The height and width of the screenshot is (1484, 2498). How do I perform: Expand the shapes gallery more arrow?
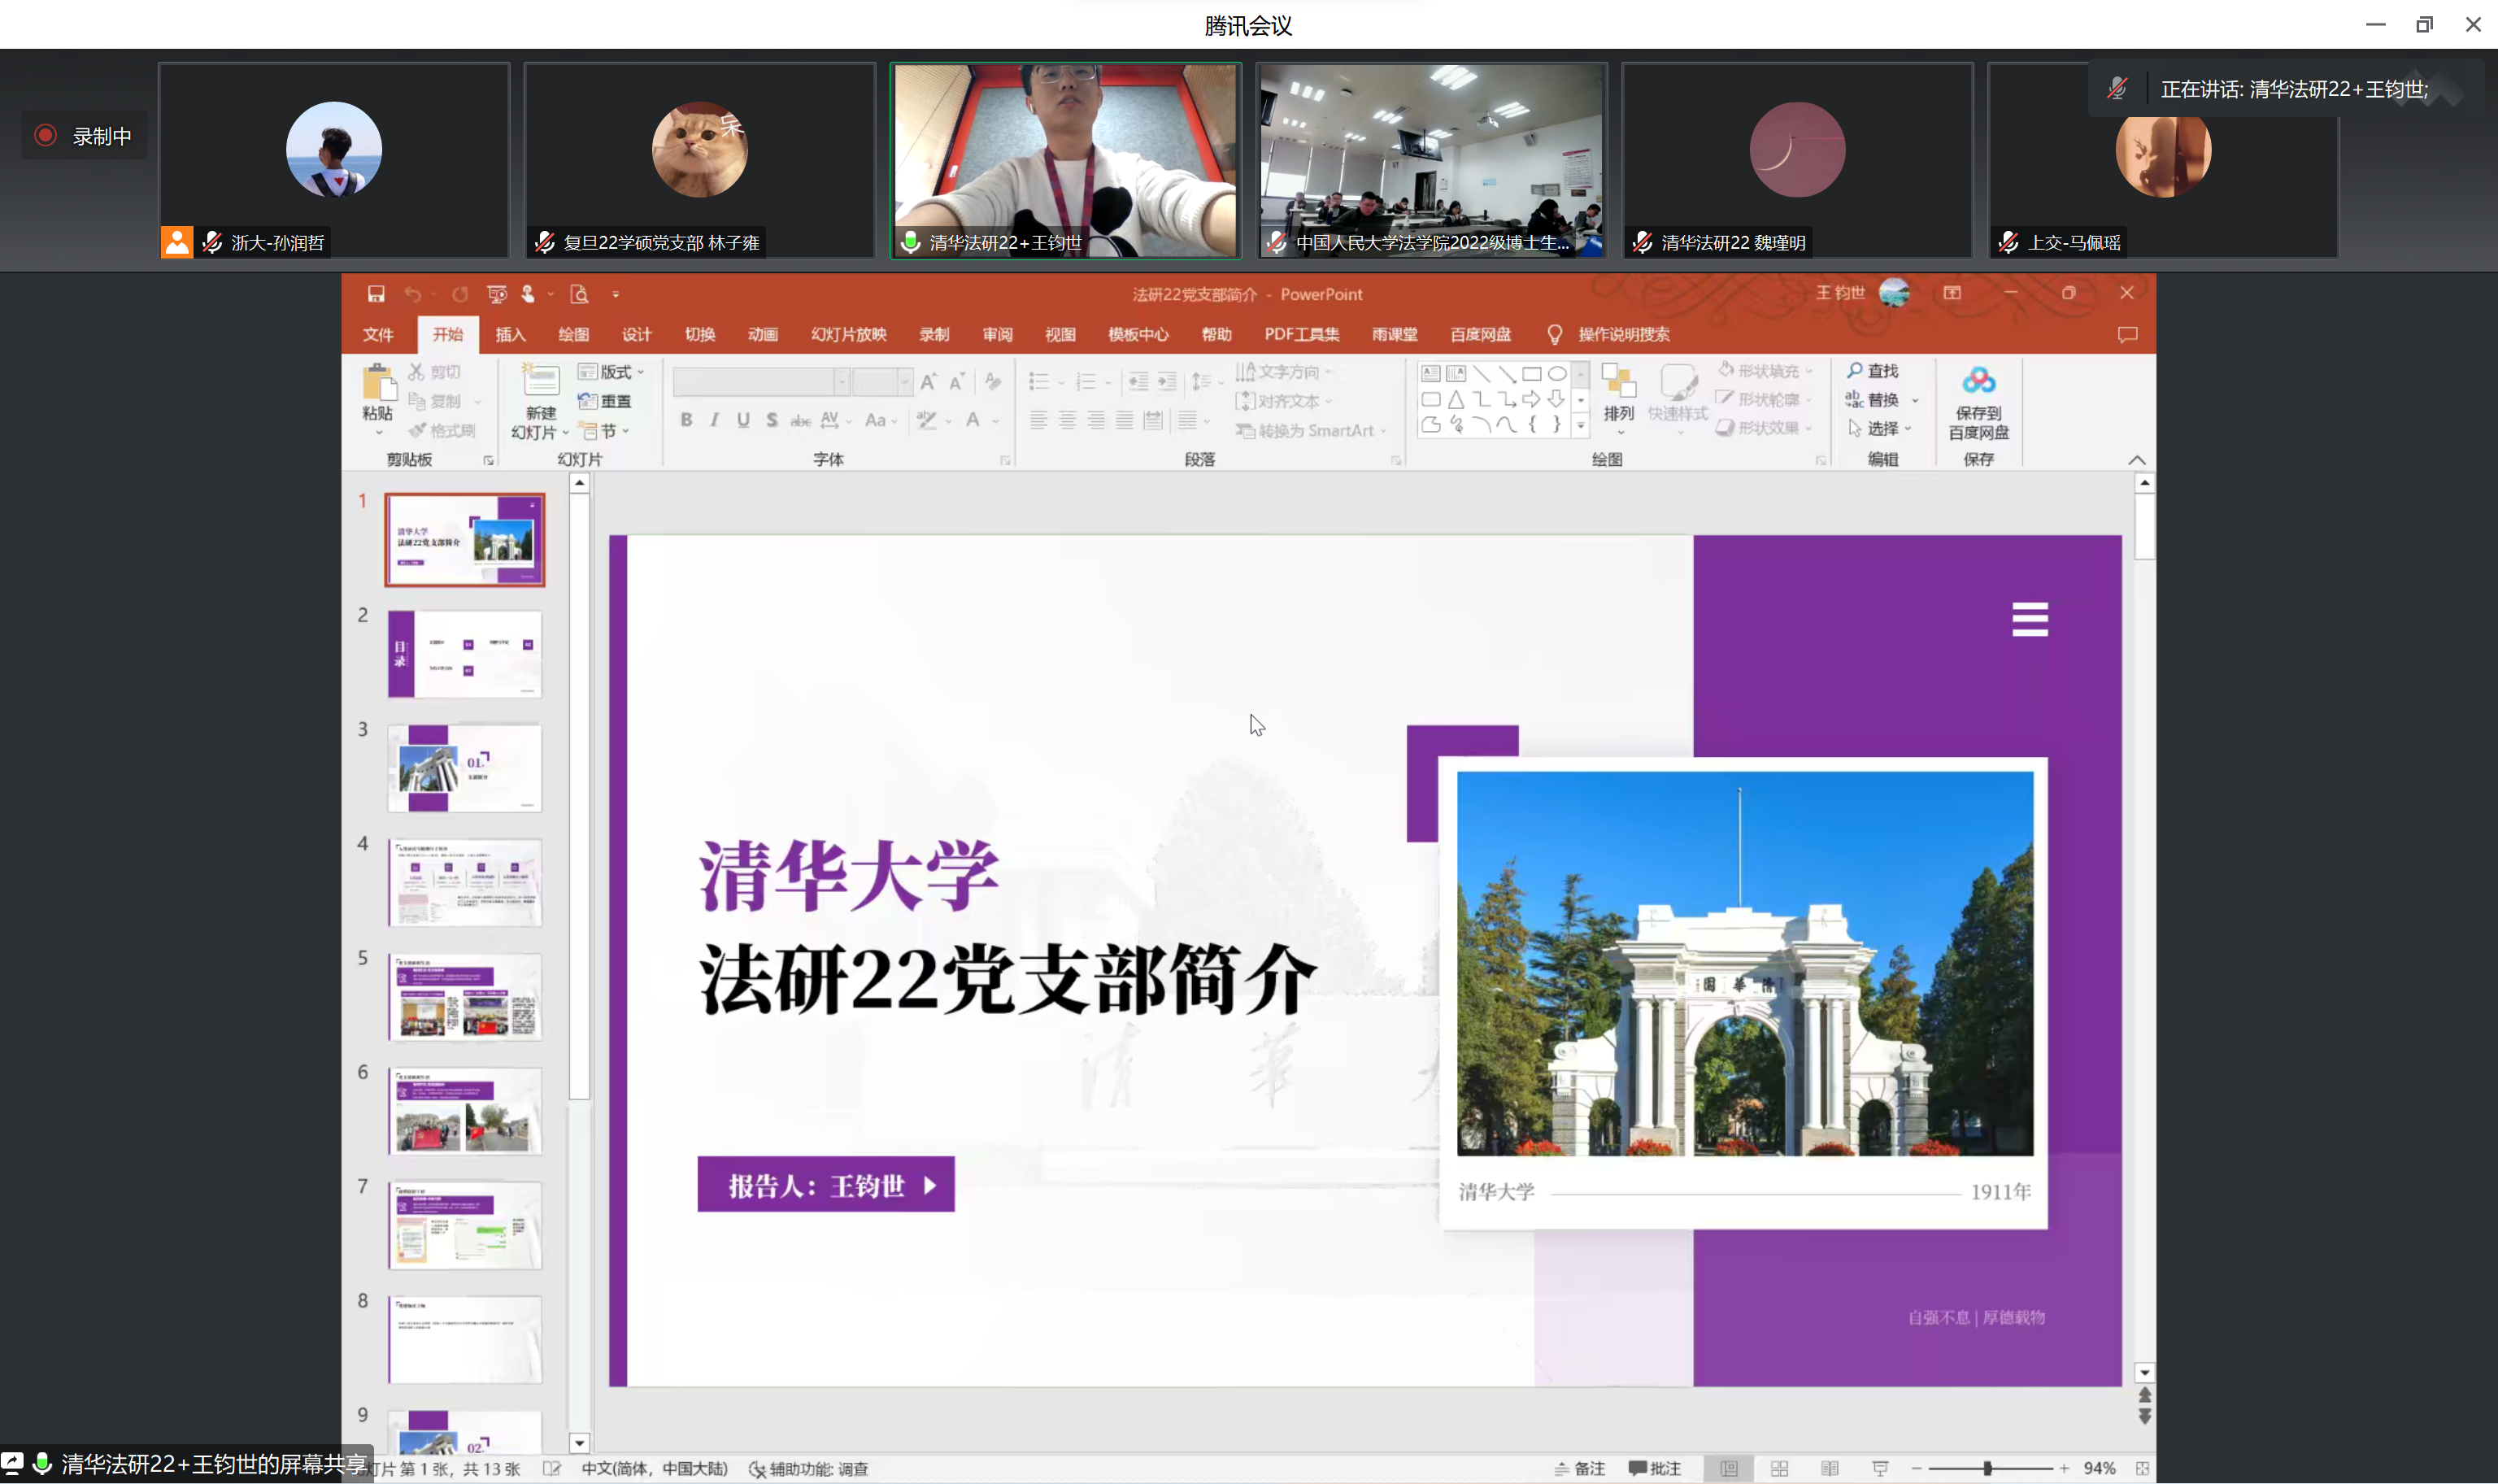click(x=1580, y=426)
